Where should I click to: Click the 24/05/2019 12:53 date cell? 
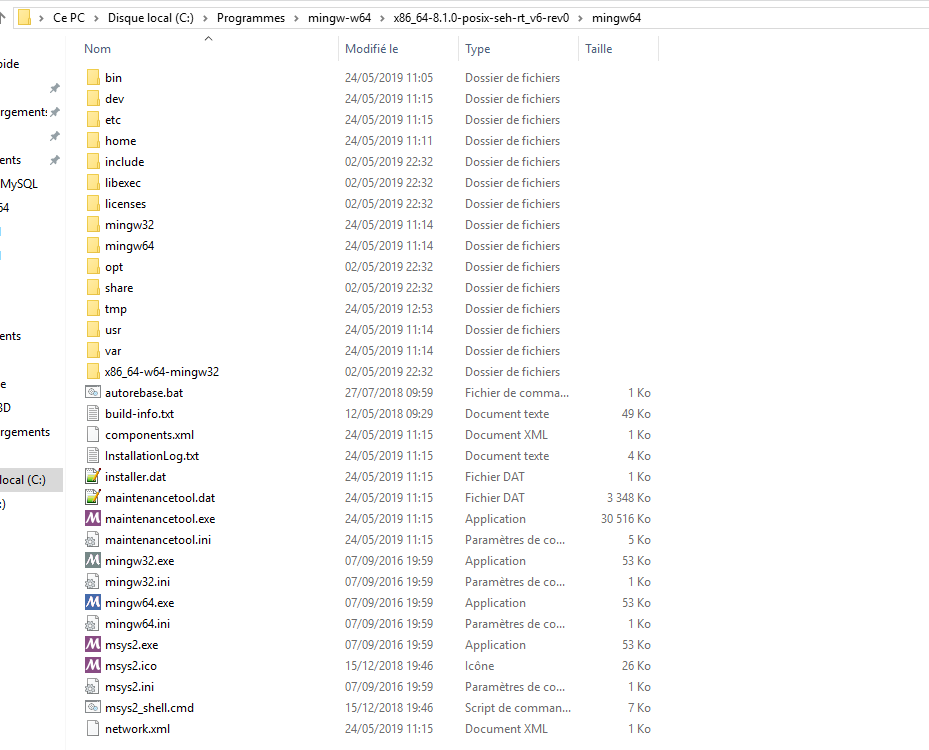coord(389,309)
